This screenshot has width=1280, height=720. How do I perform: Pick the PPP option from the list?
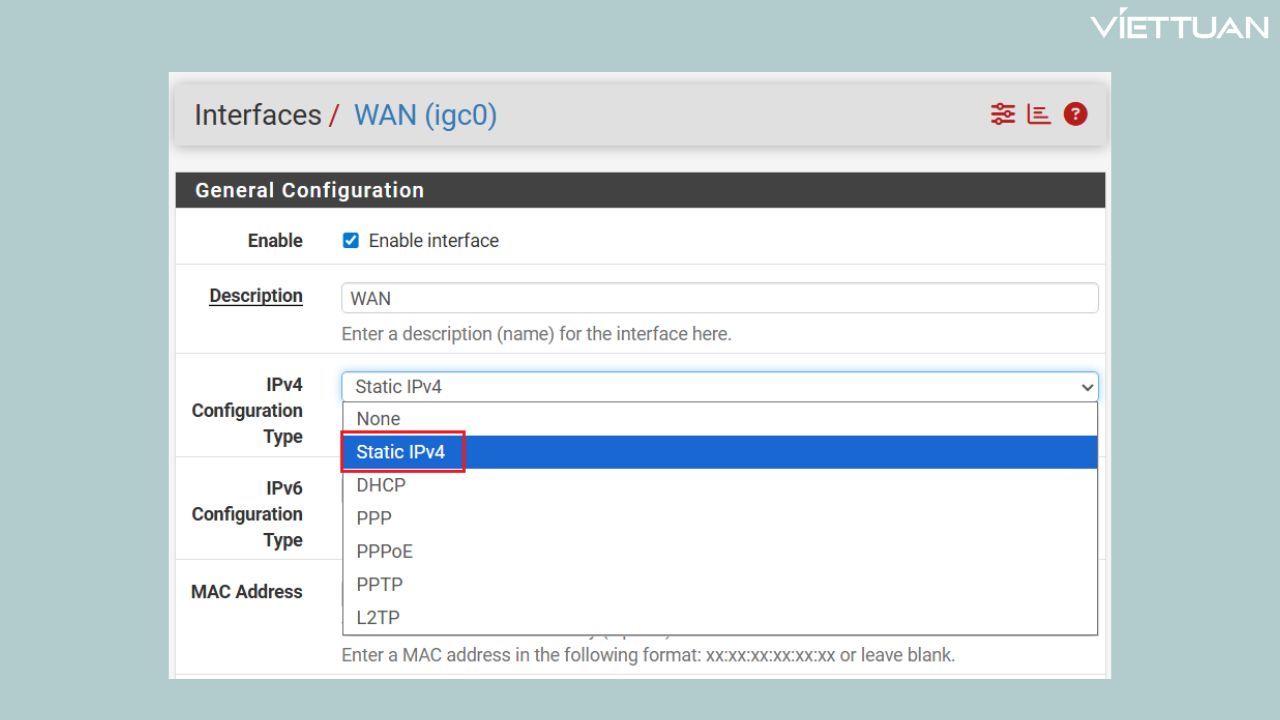tap(374, 518)
